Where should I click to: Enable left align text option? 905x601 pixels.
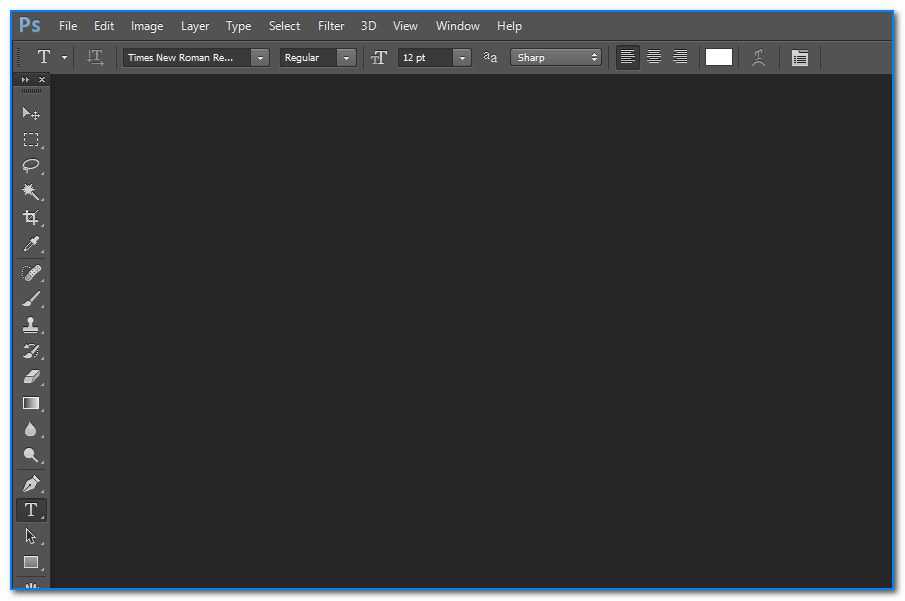628,57
